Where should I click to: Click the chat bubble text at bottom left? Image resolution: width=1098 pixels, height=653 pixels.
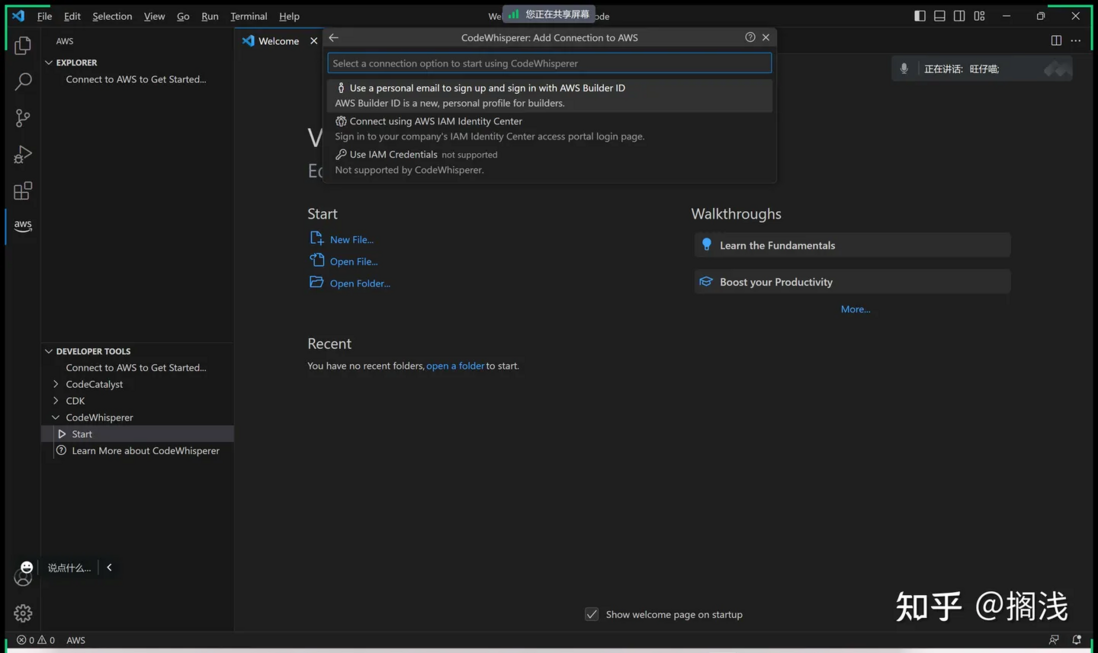69,568
